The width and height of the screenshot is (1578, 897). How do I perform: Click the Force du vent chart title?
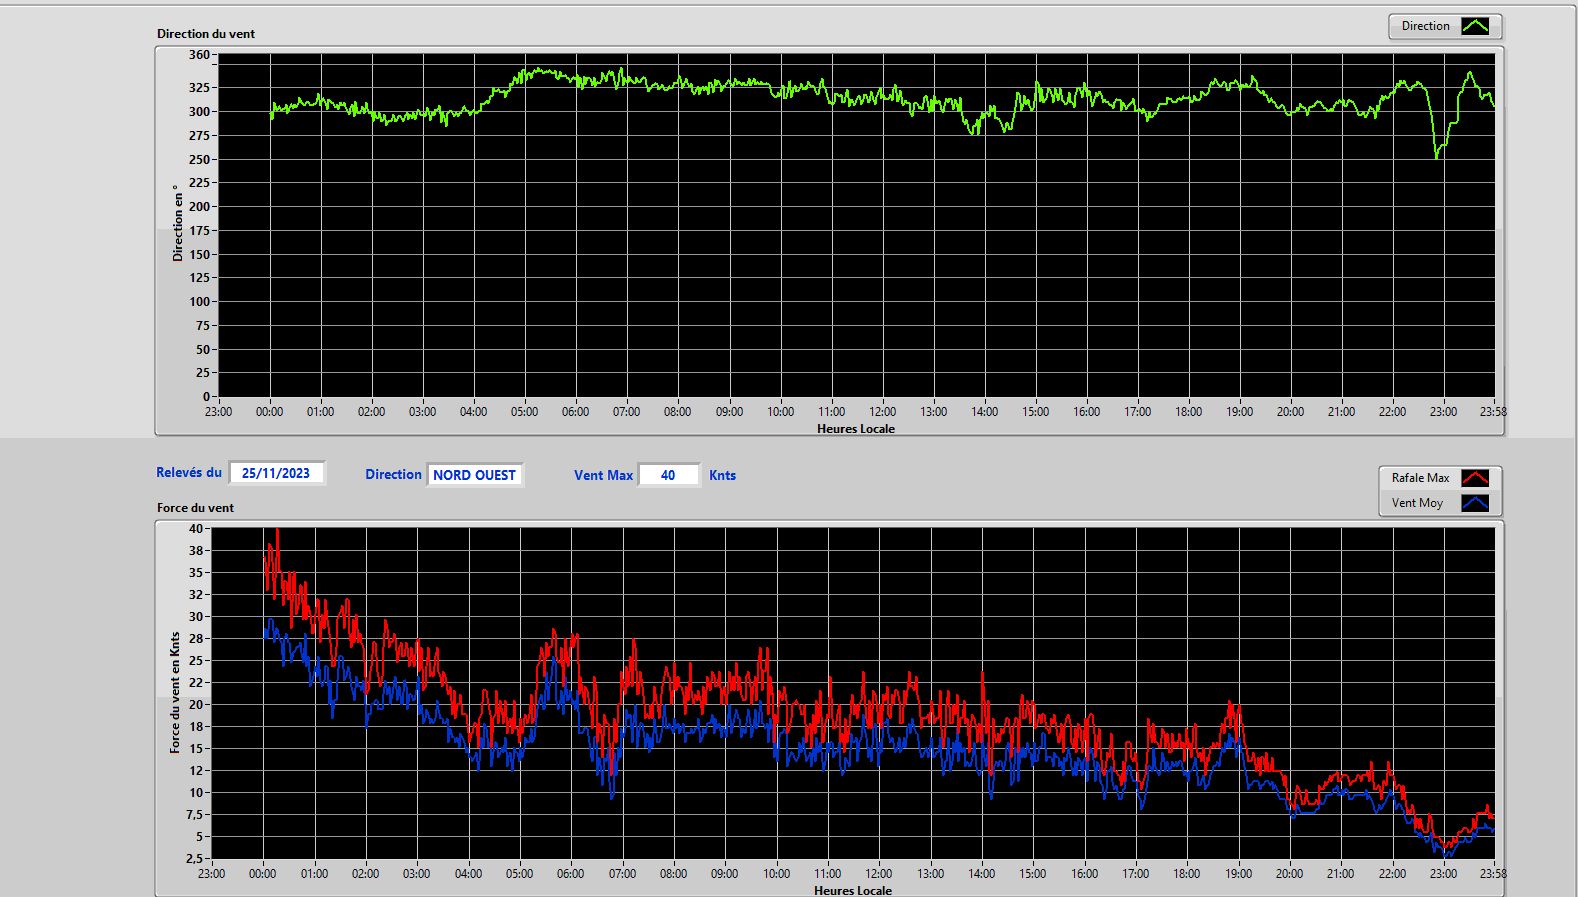195,508
